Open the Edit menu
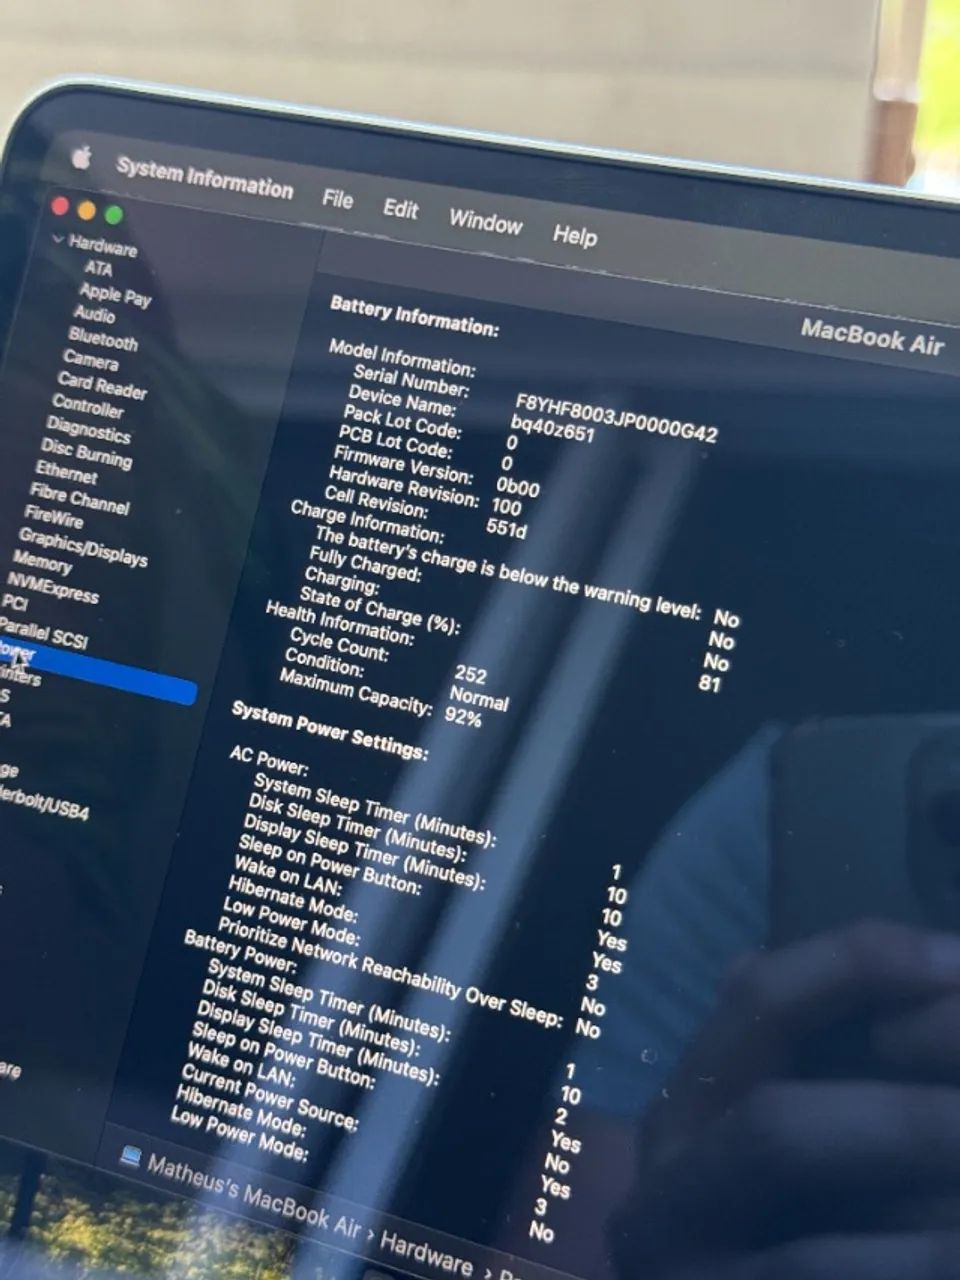Screen dimensions: 960x1280 click(400, 209)
